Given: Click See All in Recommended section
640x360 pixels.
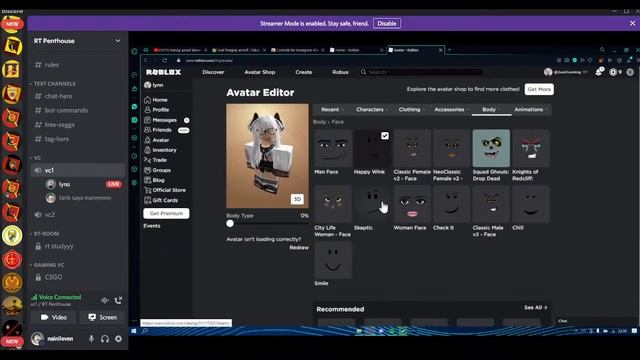Looking at the screenshot, I should pos(536,307).
